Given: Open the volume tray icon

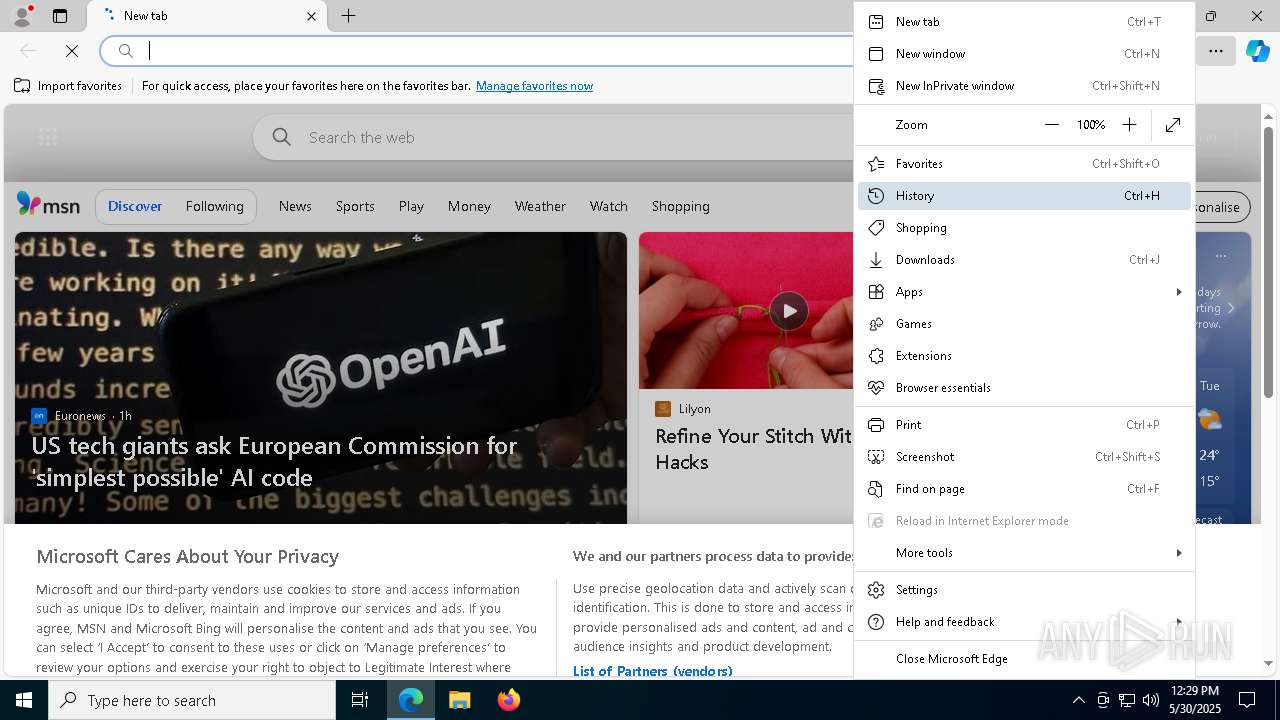Looking at the screenshot, I should [1150, 700].
